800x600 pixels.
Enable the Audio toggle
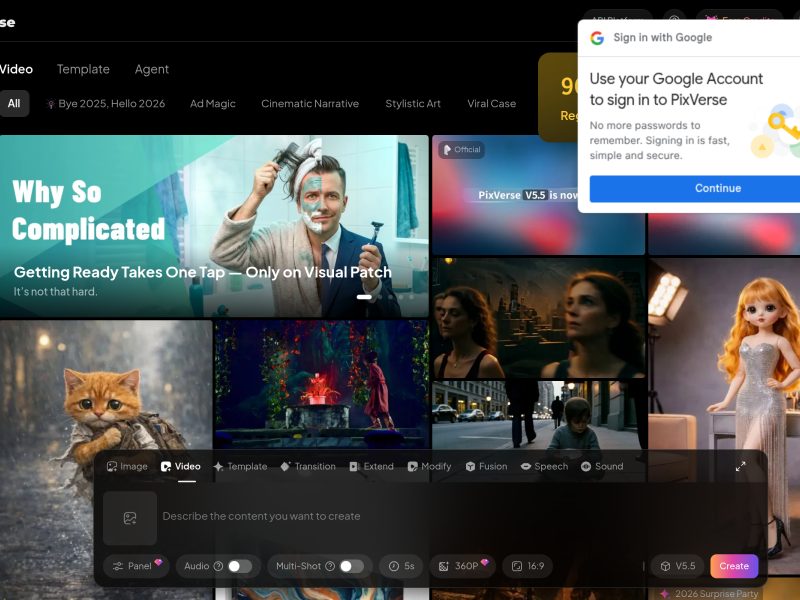pos(239,566)
